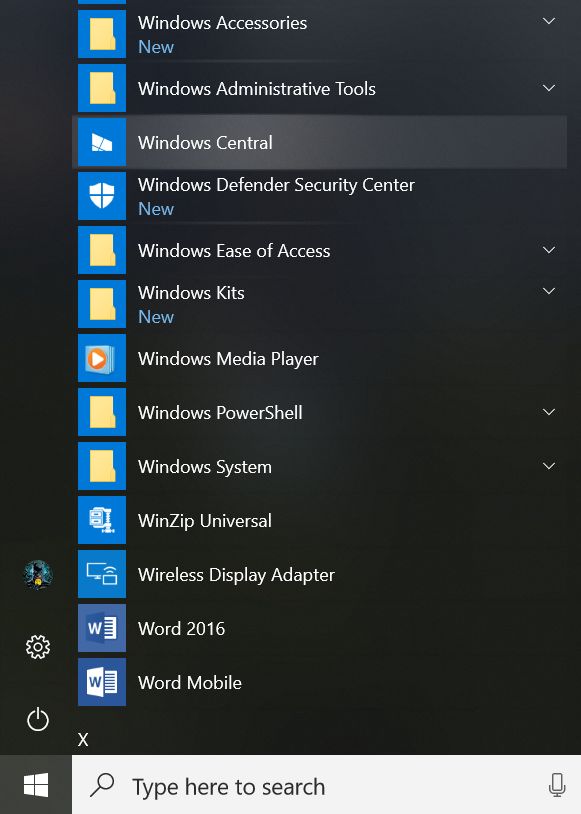This screenshot has width=581, height=814.
Task: Click the Windows Administrative Tools folder icon
Action: coord(102,88)
